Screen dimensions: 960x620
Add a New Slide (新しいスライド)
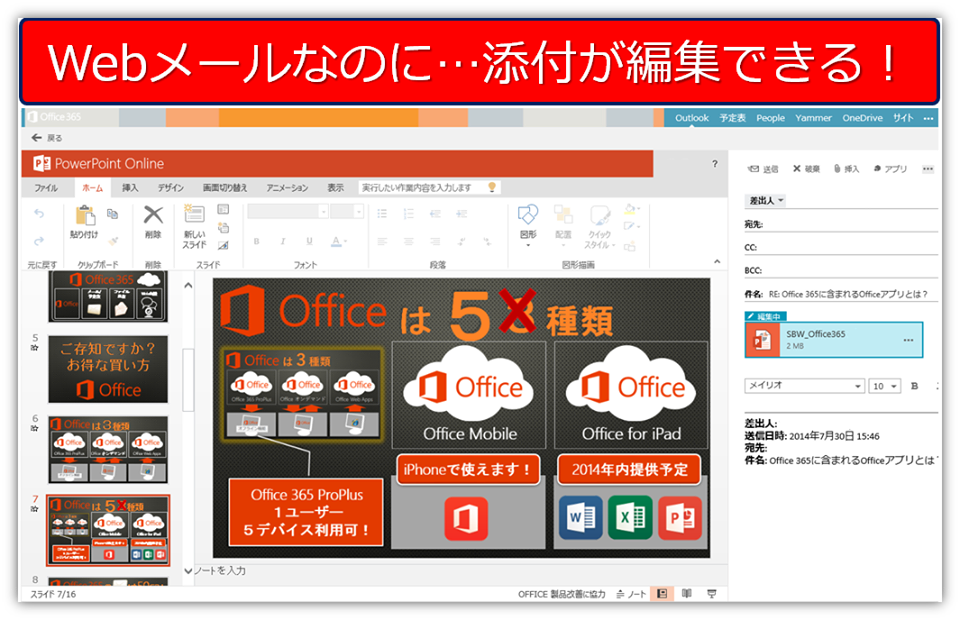[195, 226]
